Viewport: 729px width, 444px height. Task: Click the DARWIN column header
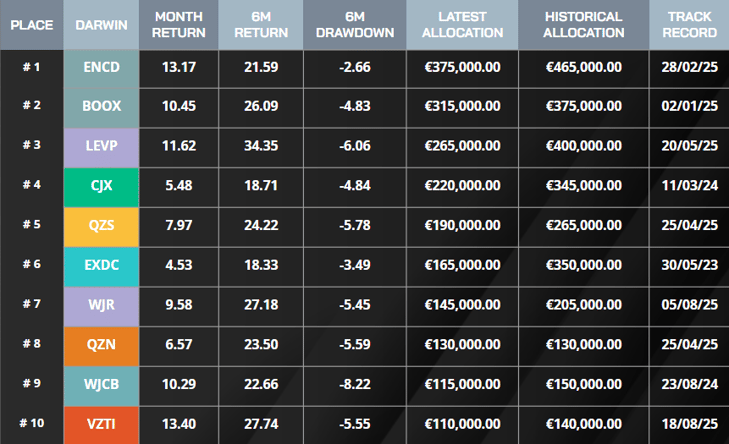pyautogui.click(x=101, y=25)
